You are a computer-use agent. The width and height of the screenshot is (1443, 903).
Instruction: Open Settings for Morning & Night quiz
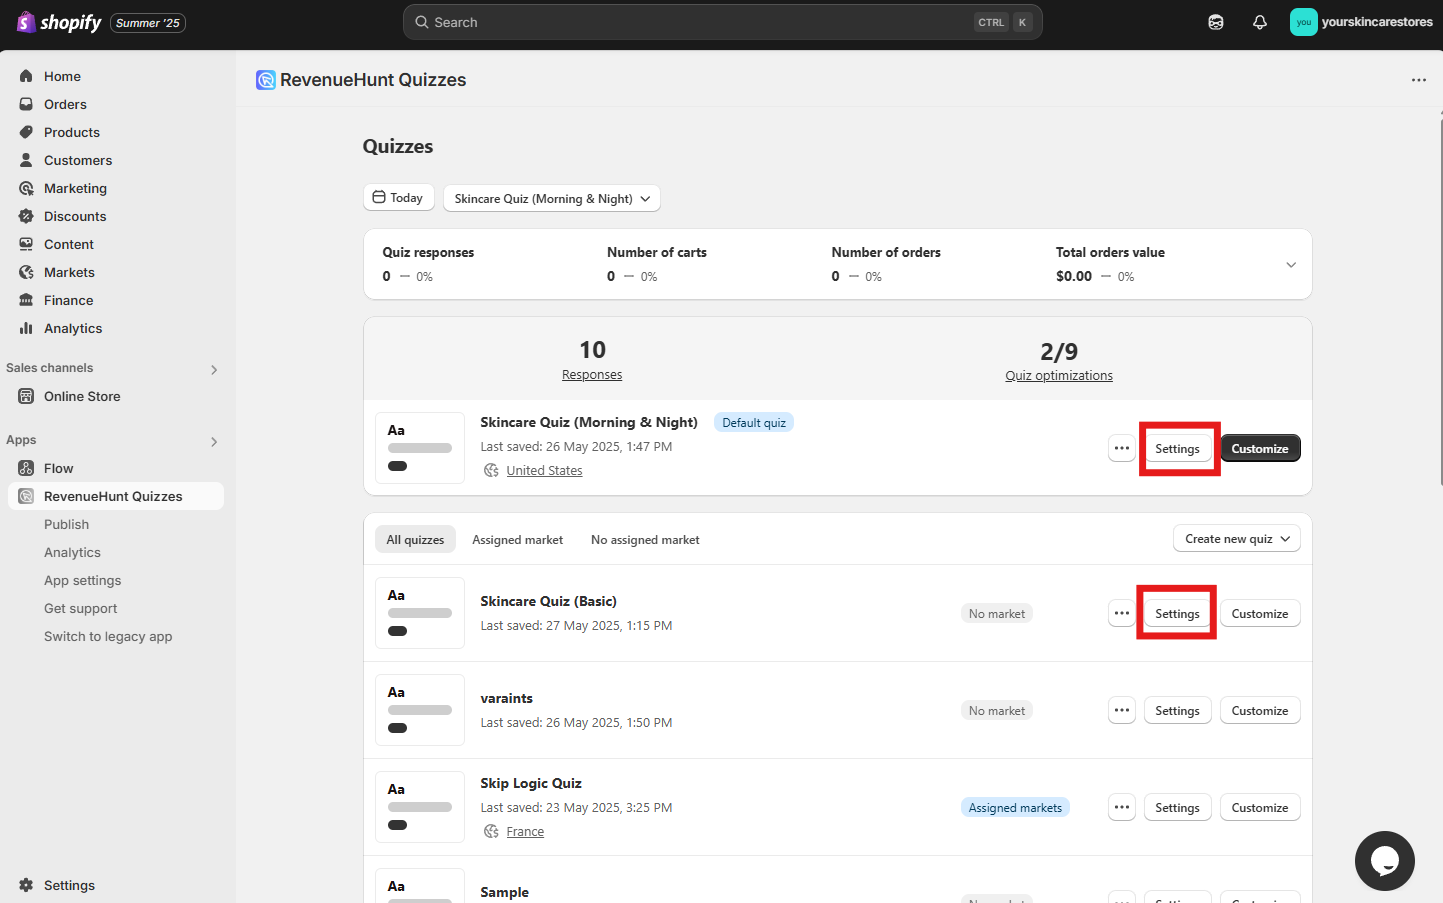(1177, 448)
